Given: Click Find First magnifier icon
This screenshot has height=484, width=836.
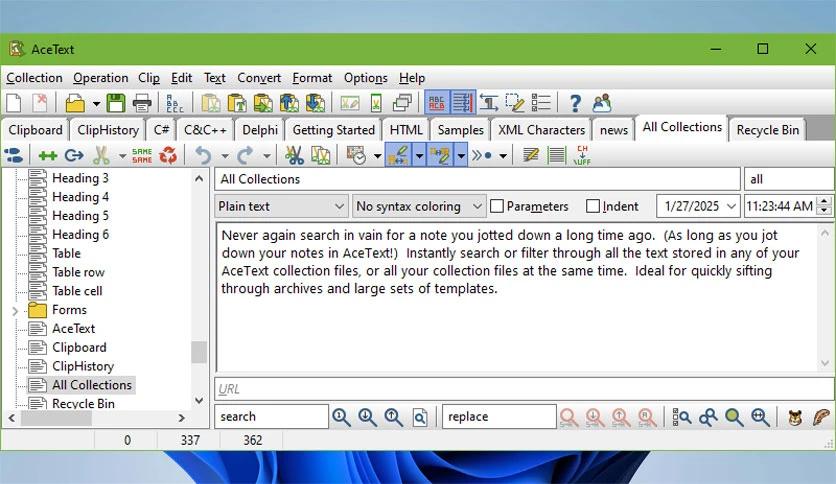Looking at the screenshot, I should [x=341, y=417].
